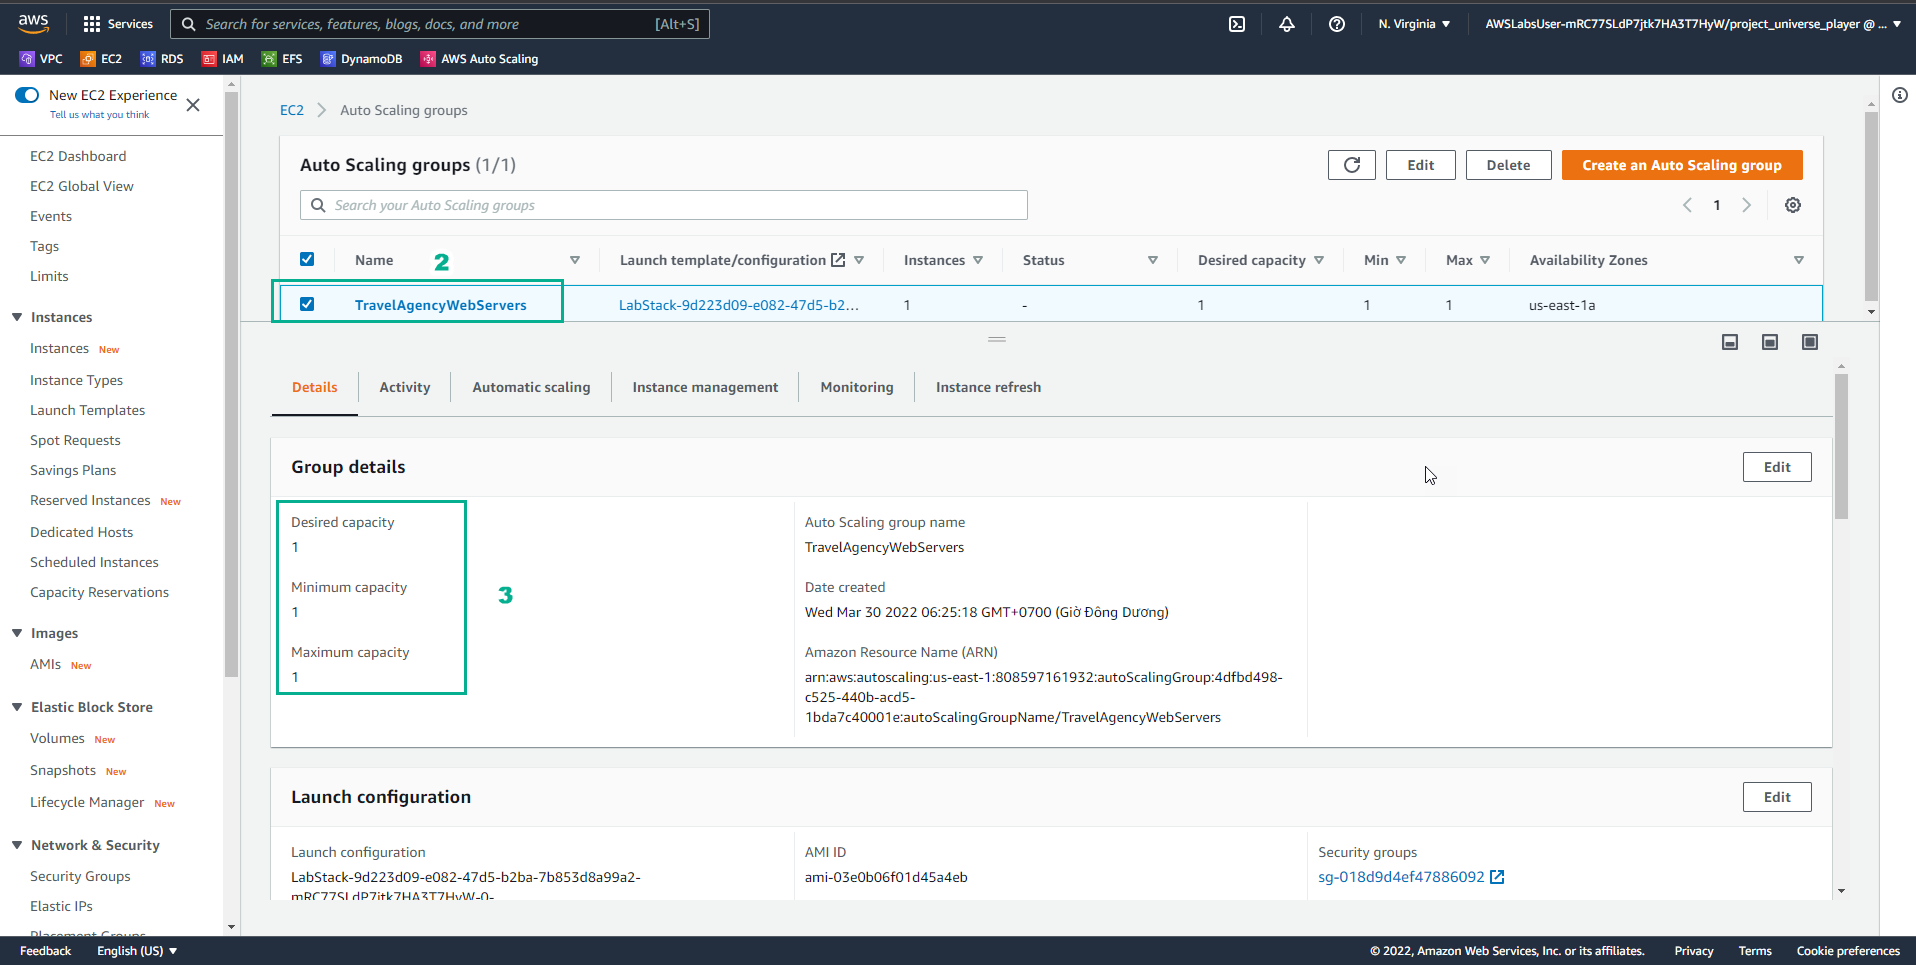Screen dimensions: 1916x965
Task: Open the help question mark menu
Action: pyautogui.click(x=1337, y=24)
